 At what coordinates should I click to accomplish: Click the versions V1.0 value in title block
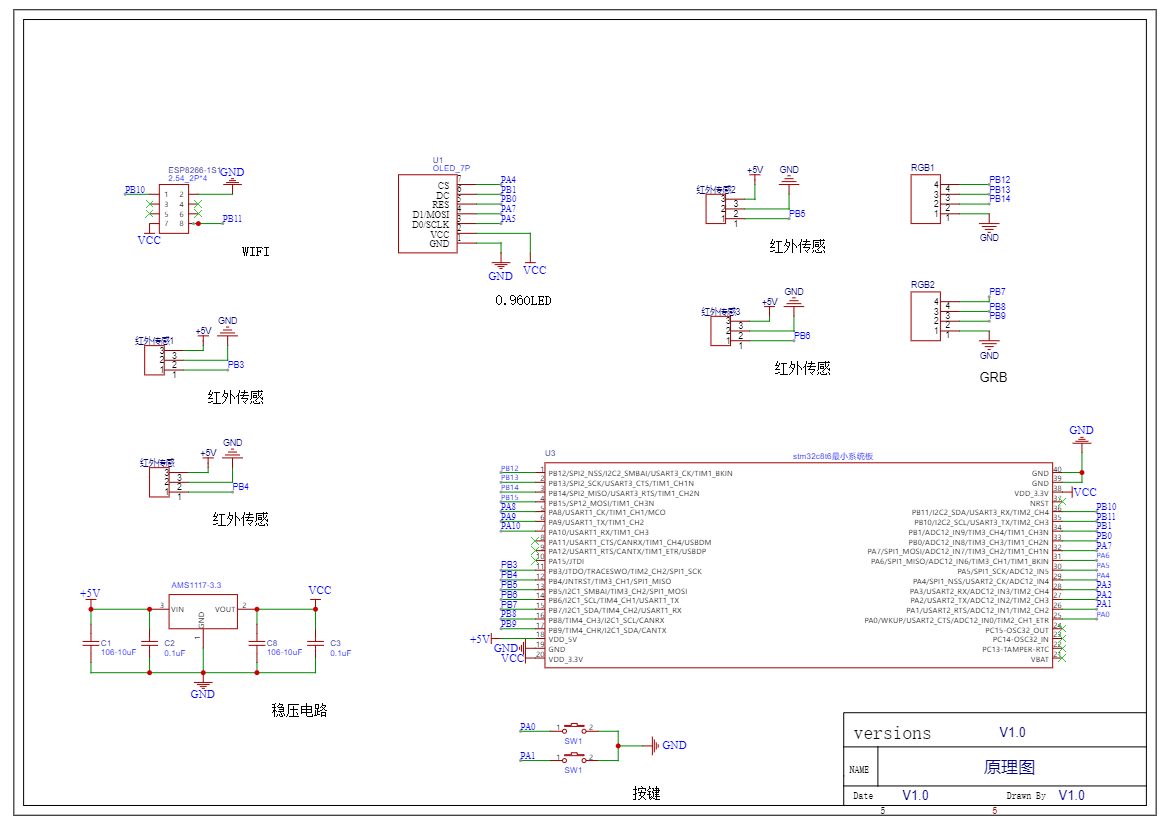coord(1013,733)
